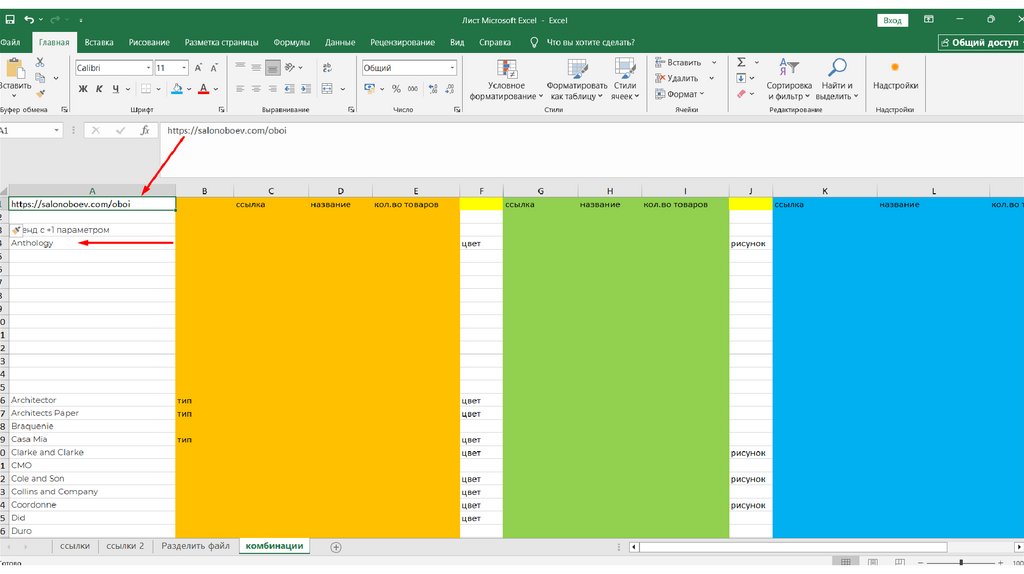Open the Формулы ribbon tab
1024x574 pixels.
click(291, 42)
